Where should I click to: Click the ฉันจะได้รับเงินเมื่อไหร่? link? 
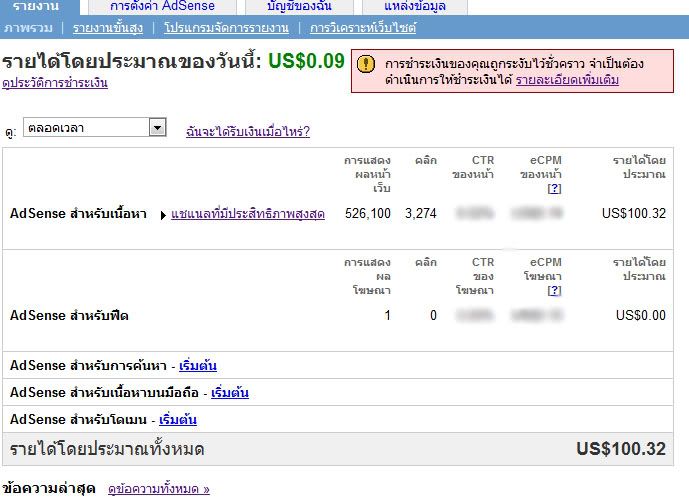(248, 131)
